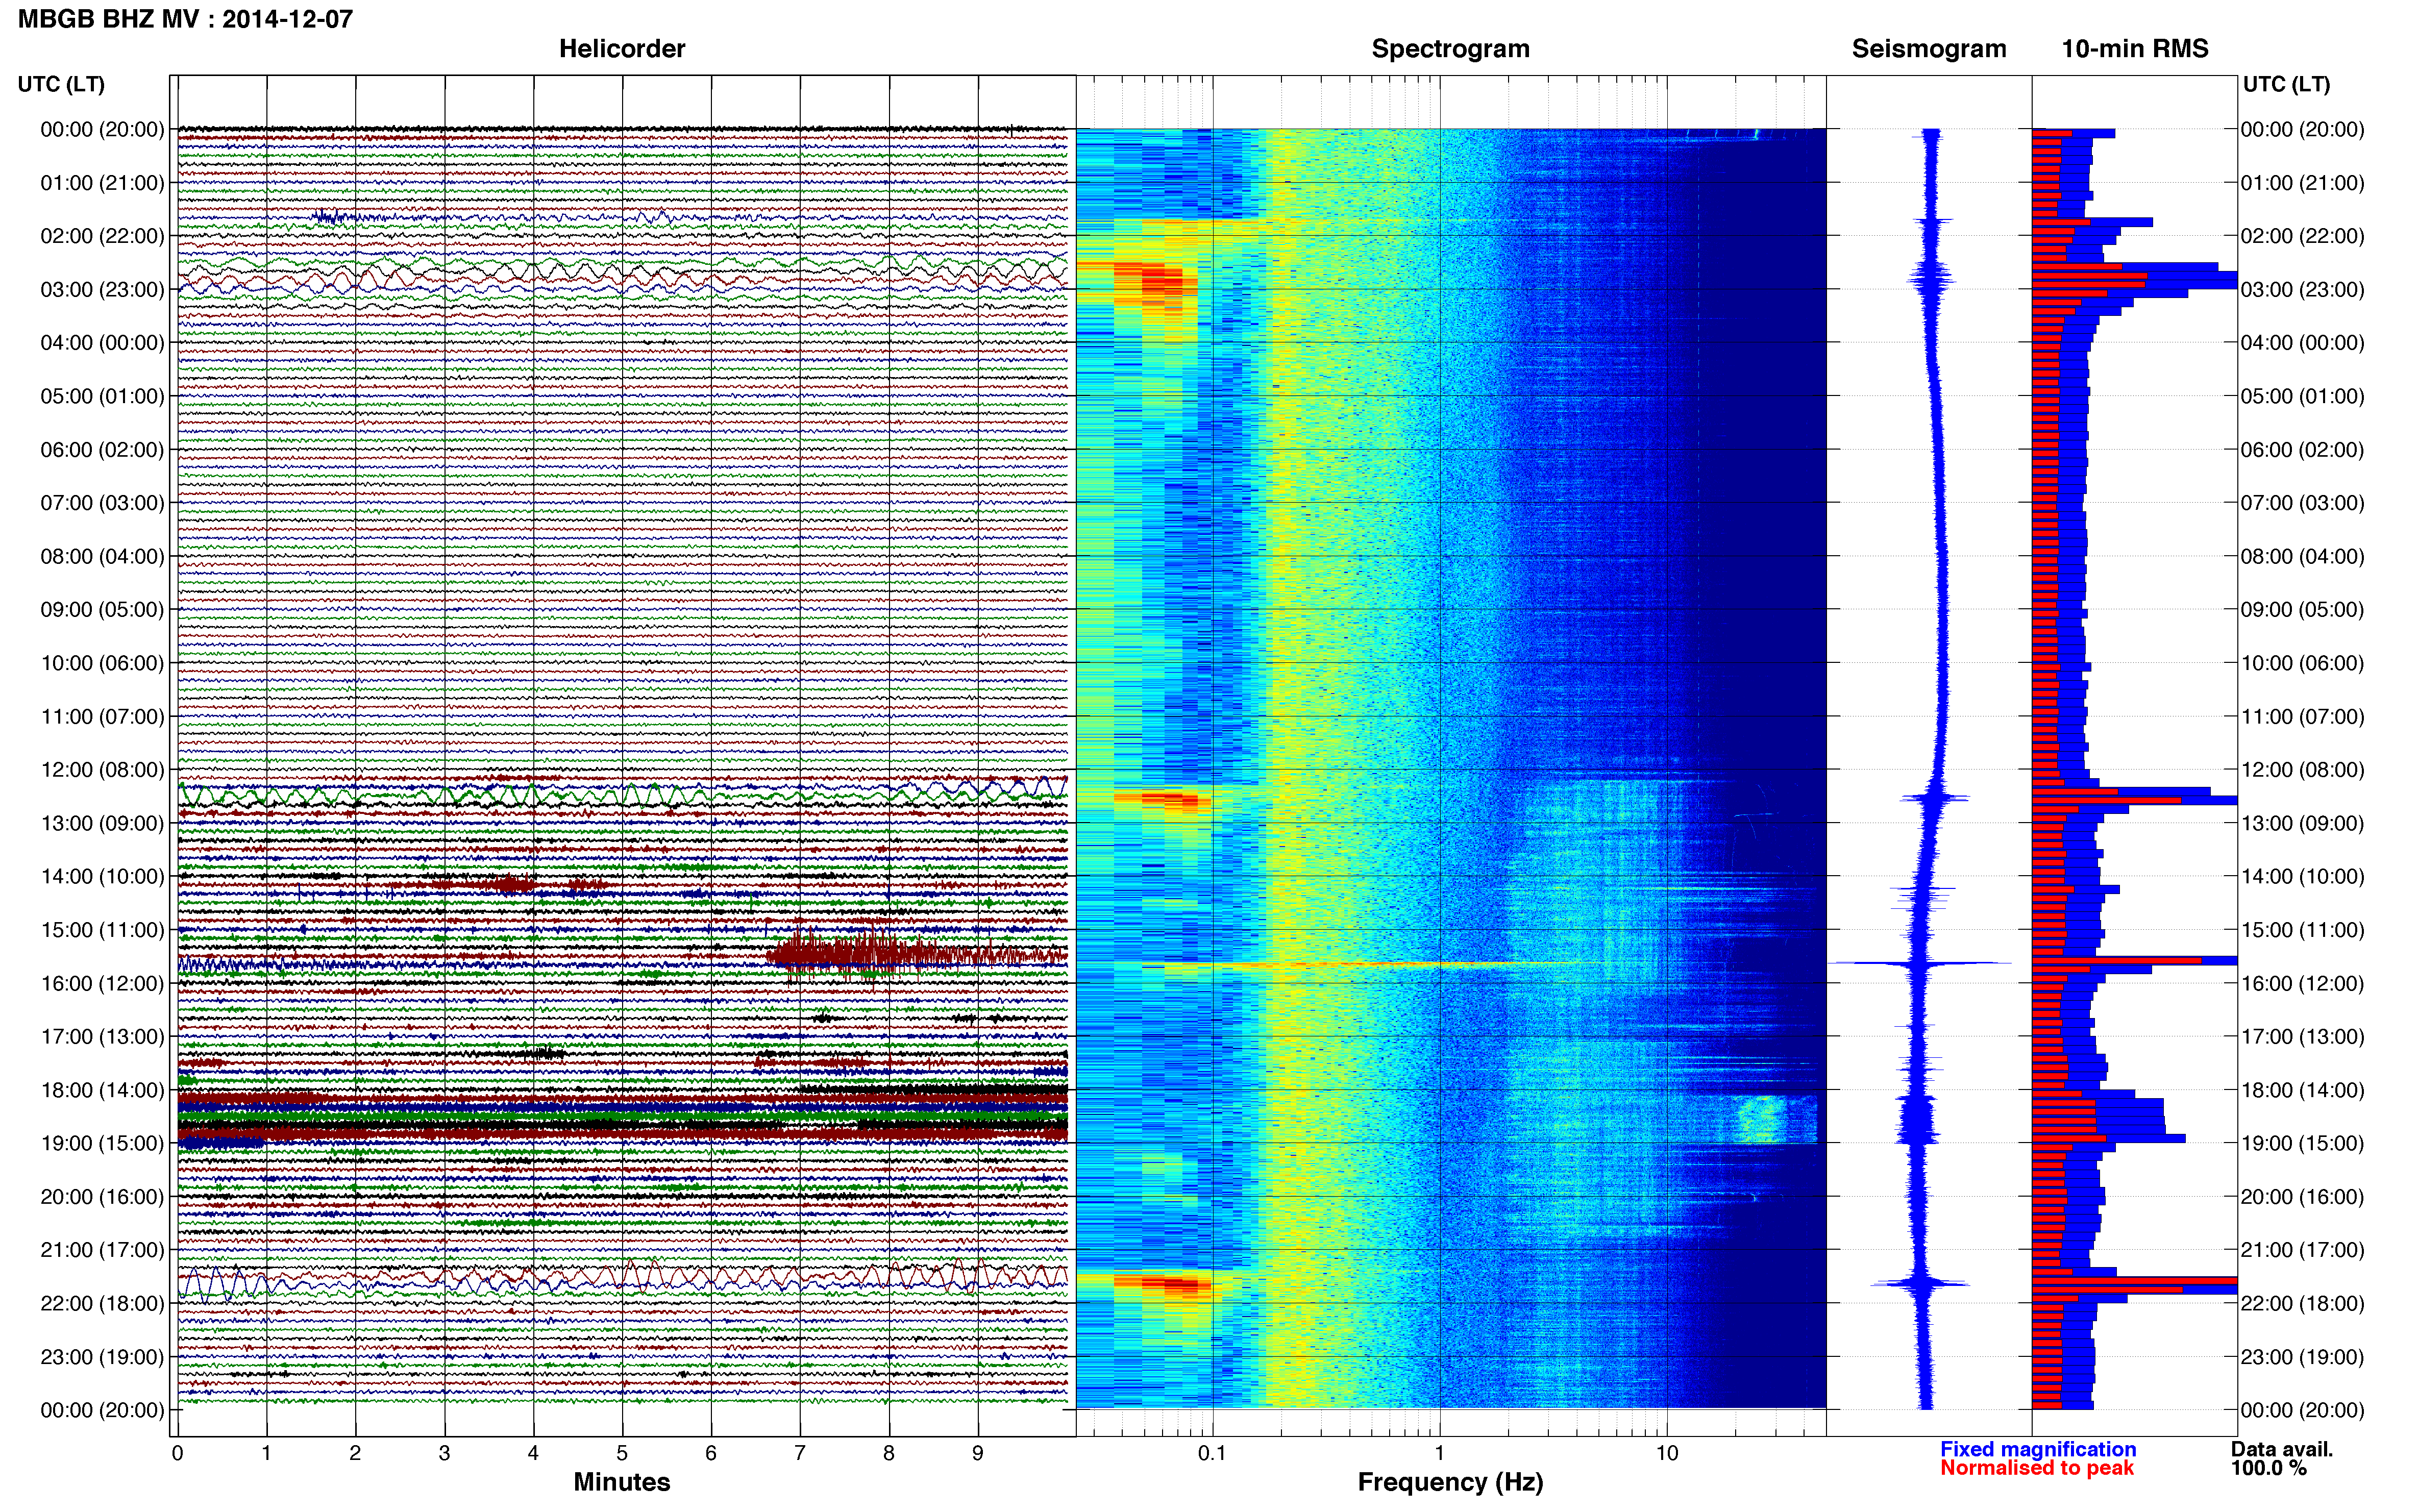This screenshot has height=1512, width=2419.
Task: Click the red low-frequency spectrogram patch near 03:00
Action: (x=1156, y=283)
